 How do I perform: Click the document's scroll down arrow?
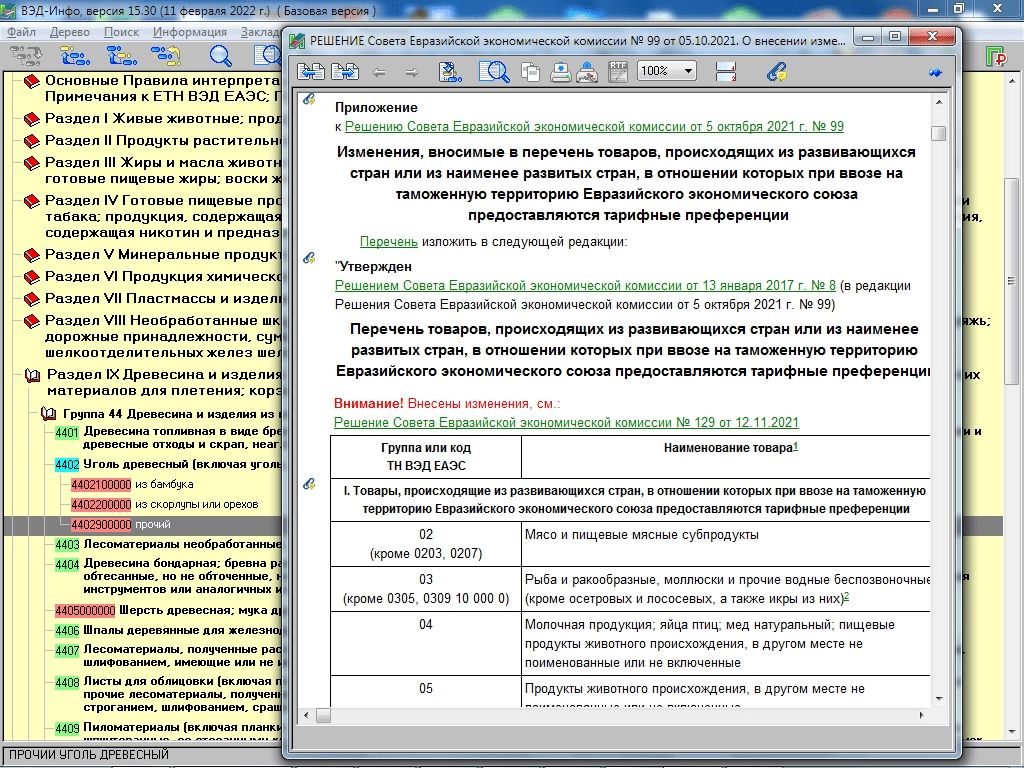[x=938, y=699]
